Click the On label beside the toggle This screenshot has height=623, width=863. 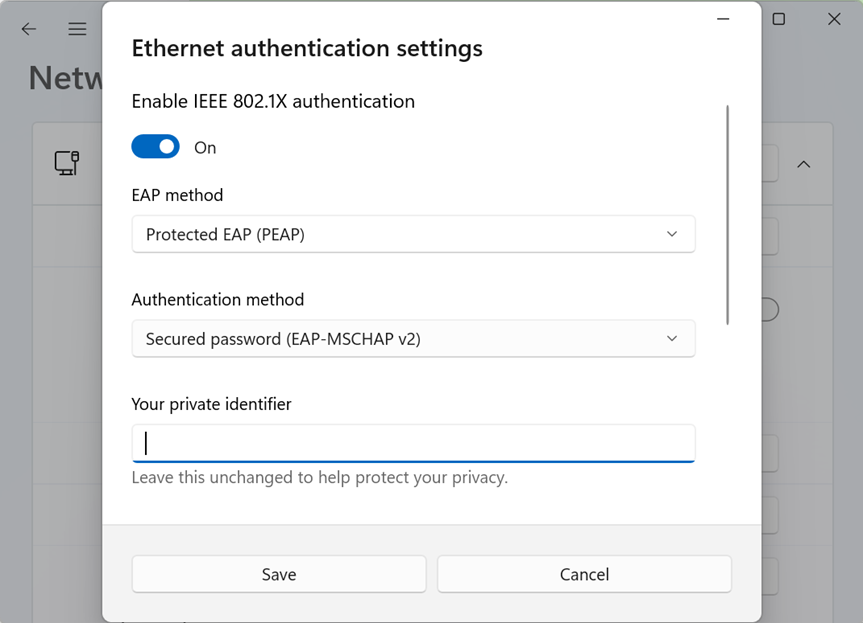[205, 148]
